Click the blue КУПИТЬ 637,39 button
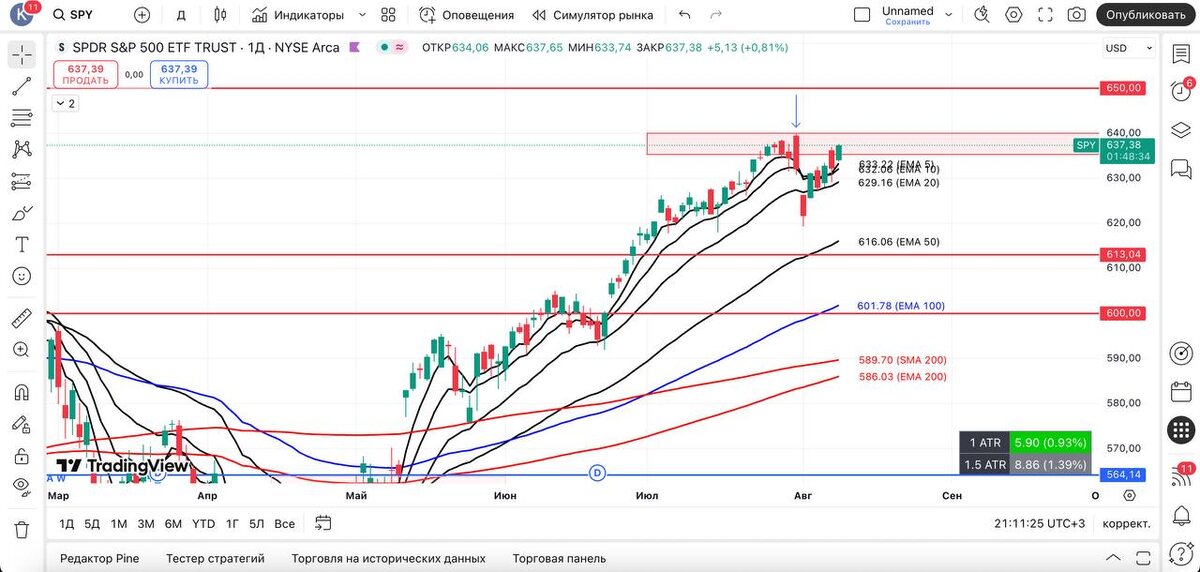 pos(178,74)
